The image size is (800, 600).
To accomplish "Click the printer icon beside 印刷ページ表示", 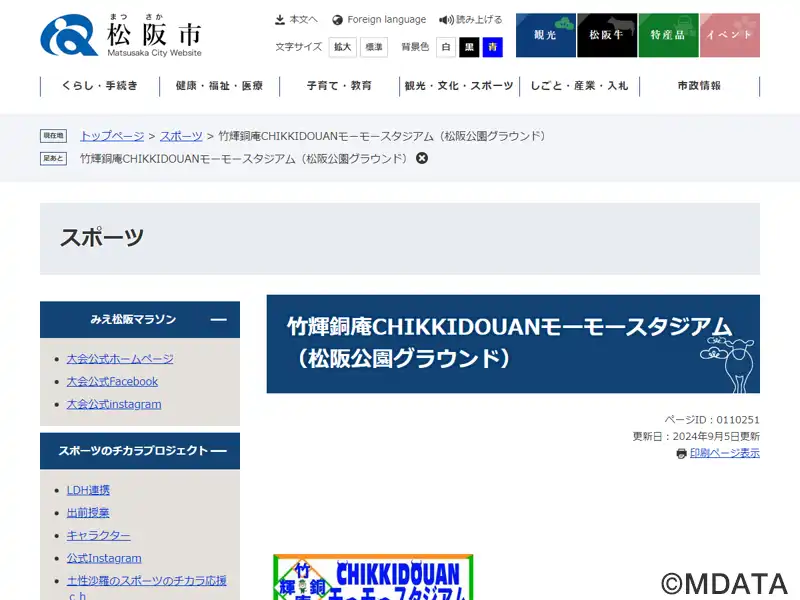I will 681,453.
